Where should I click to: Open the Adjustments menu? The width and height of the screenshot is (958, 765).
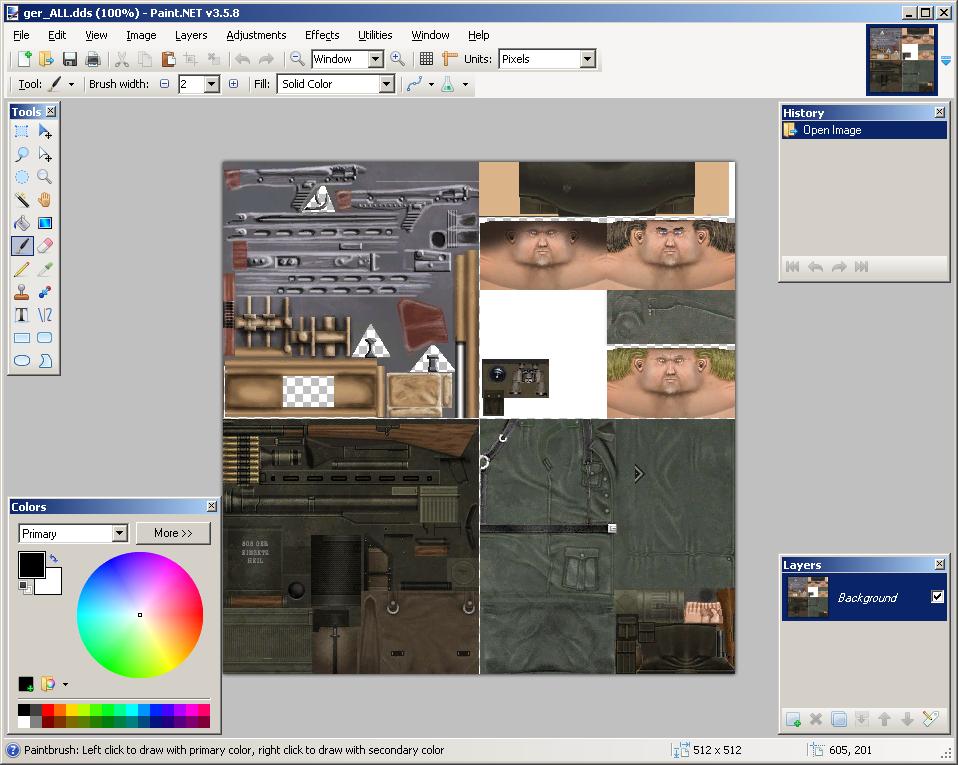pyautogui.click(x=256, y=35)
